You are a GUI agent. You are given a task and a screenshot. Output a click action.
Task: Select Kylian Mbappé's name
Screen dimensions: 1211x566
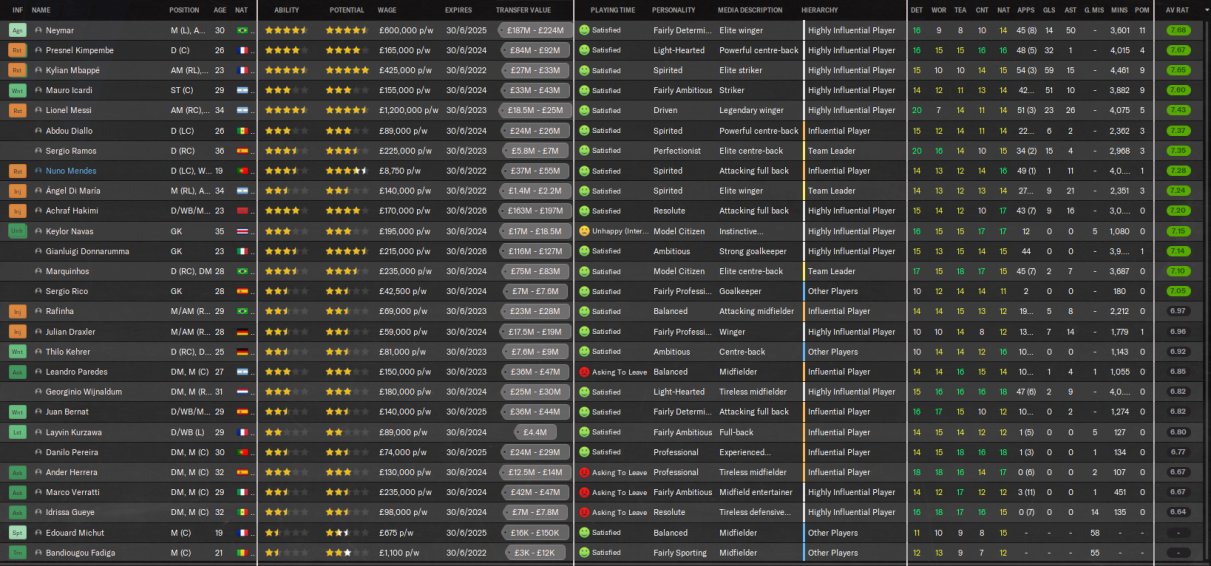click(x=73, y=71)
